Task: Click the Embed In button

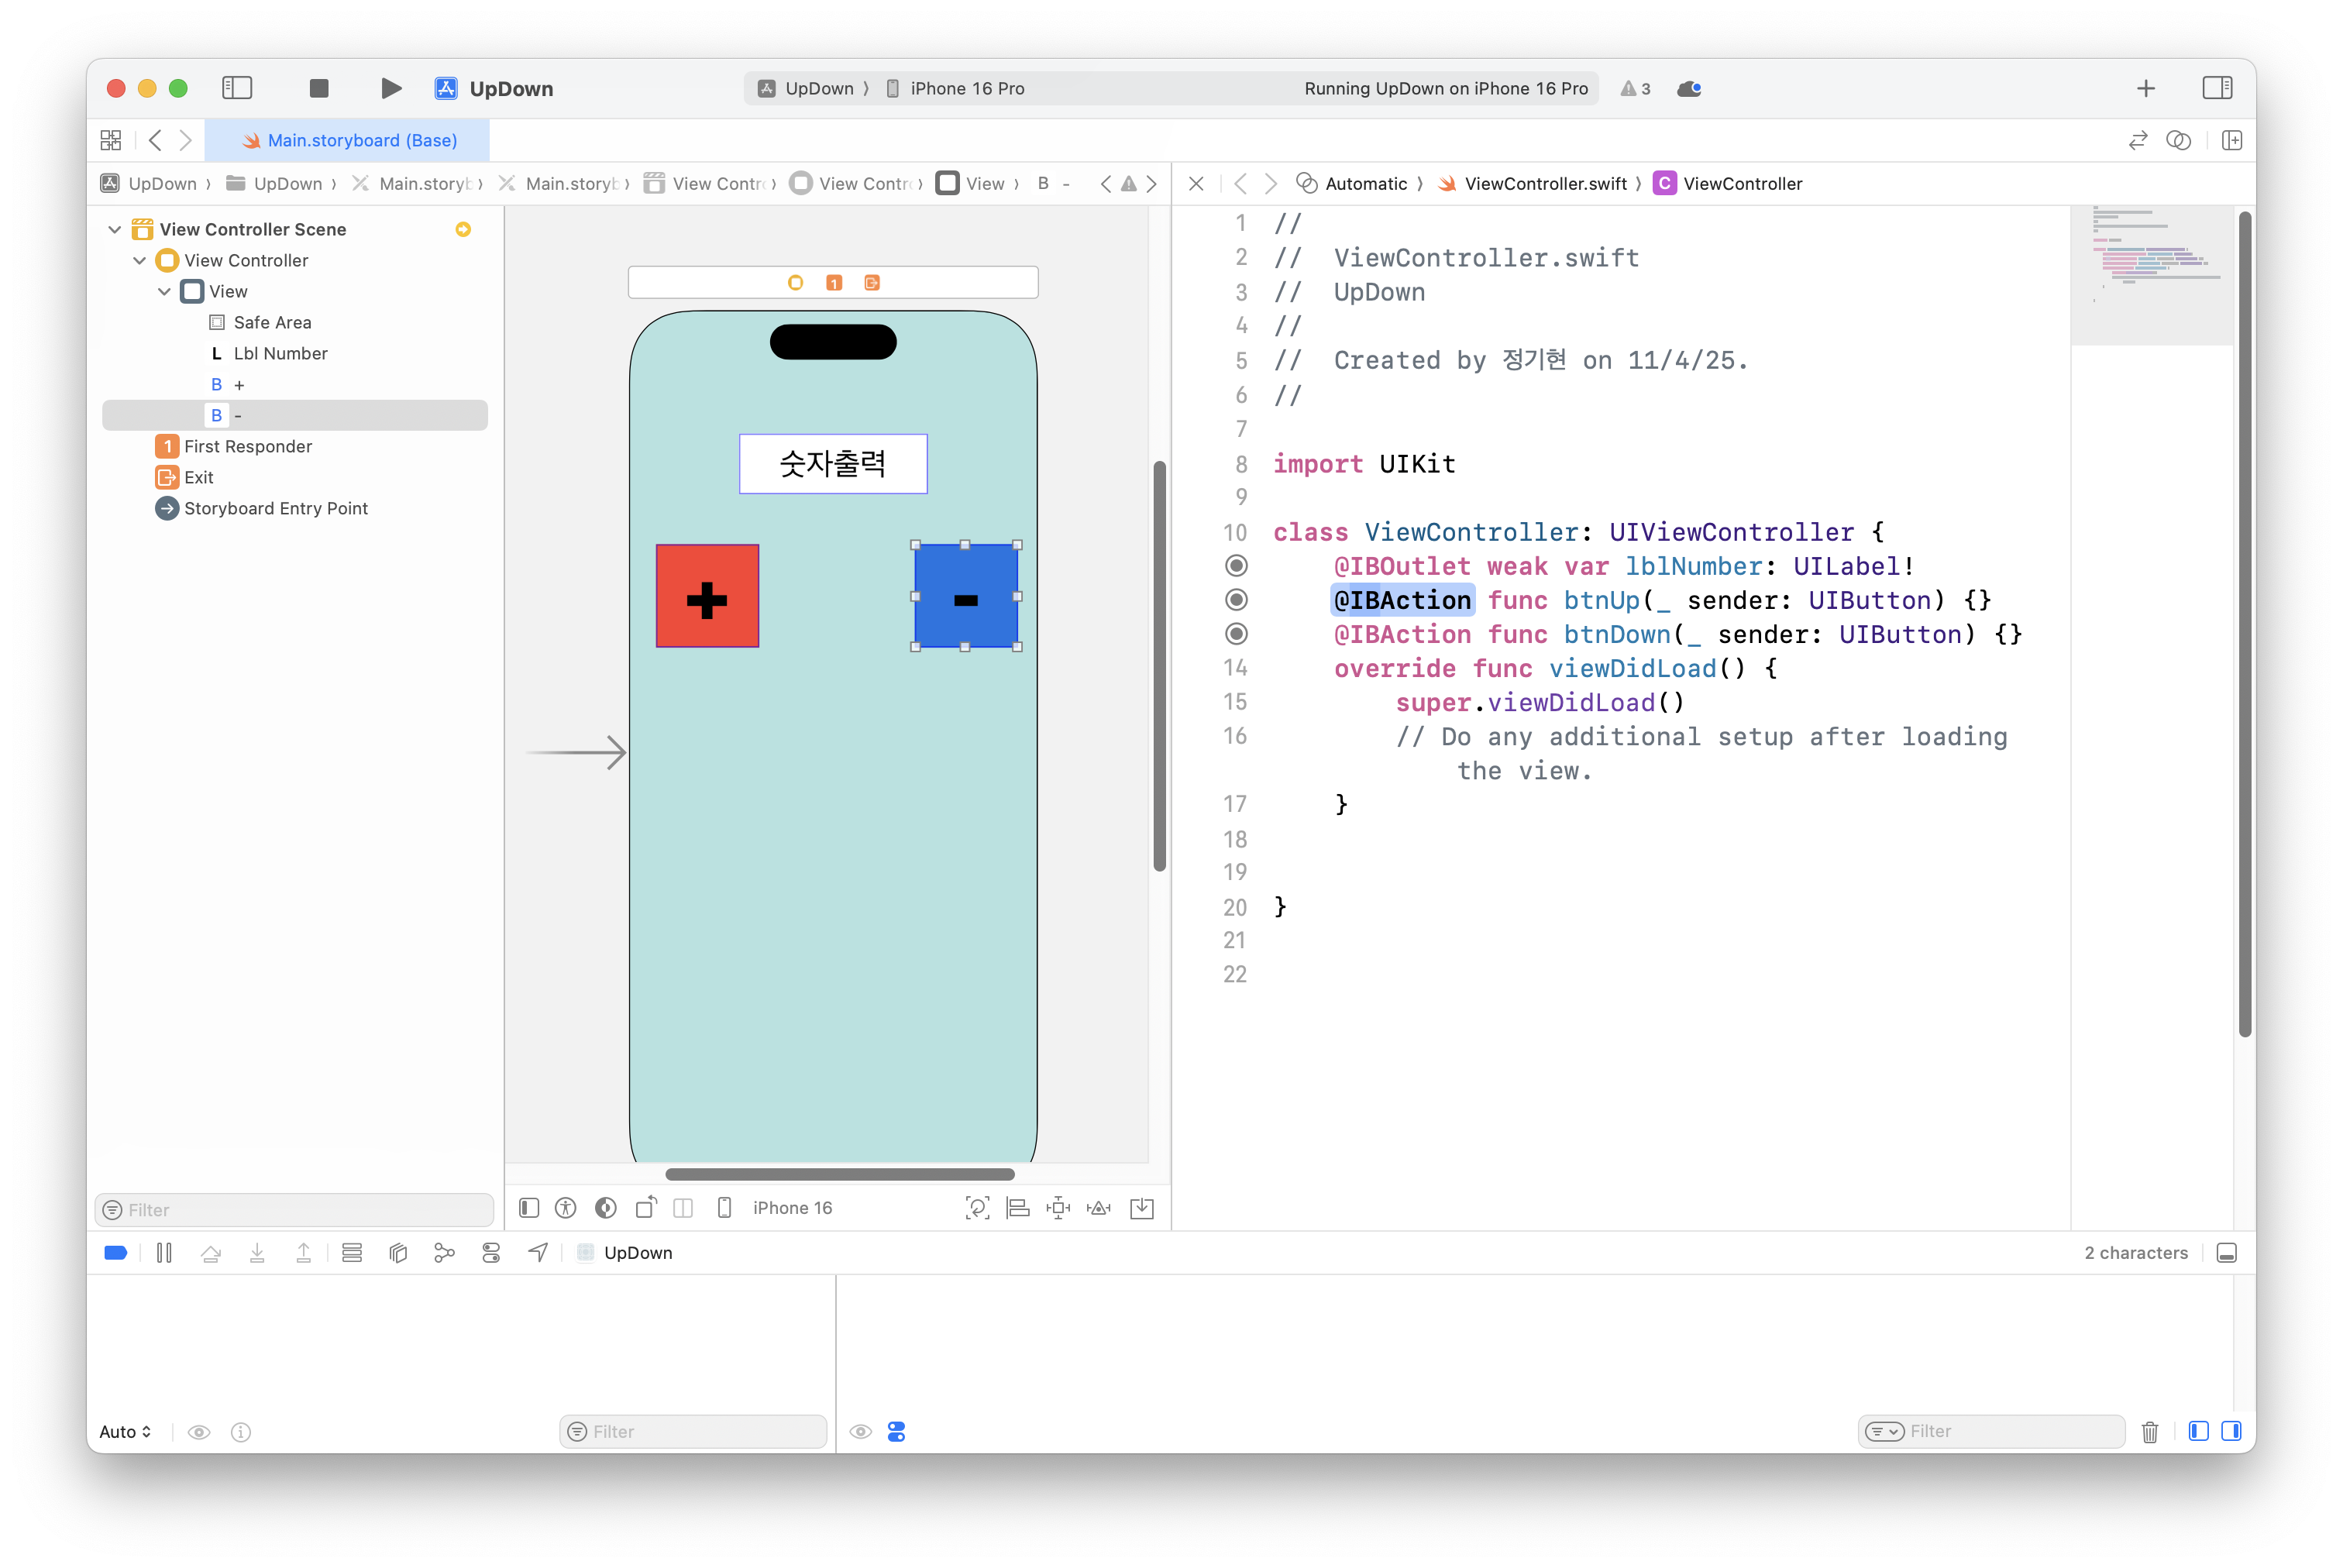Action: tap(1141, 1208)
